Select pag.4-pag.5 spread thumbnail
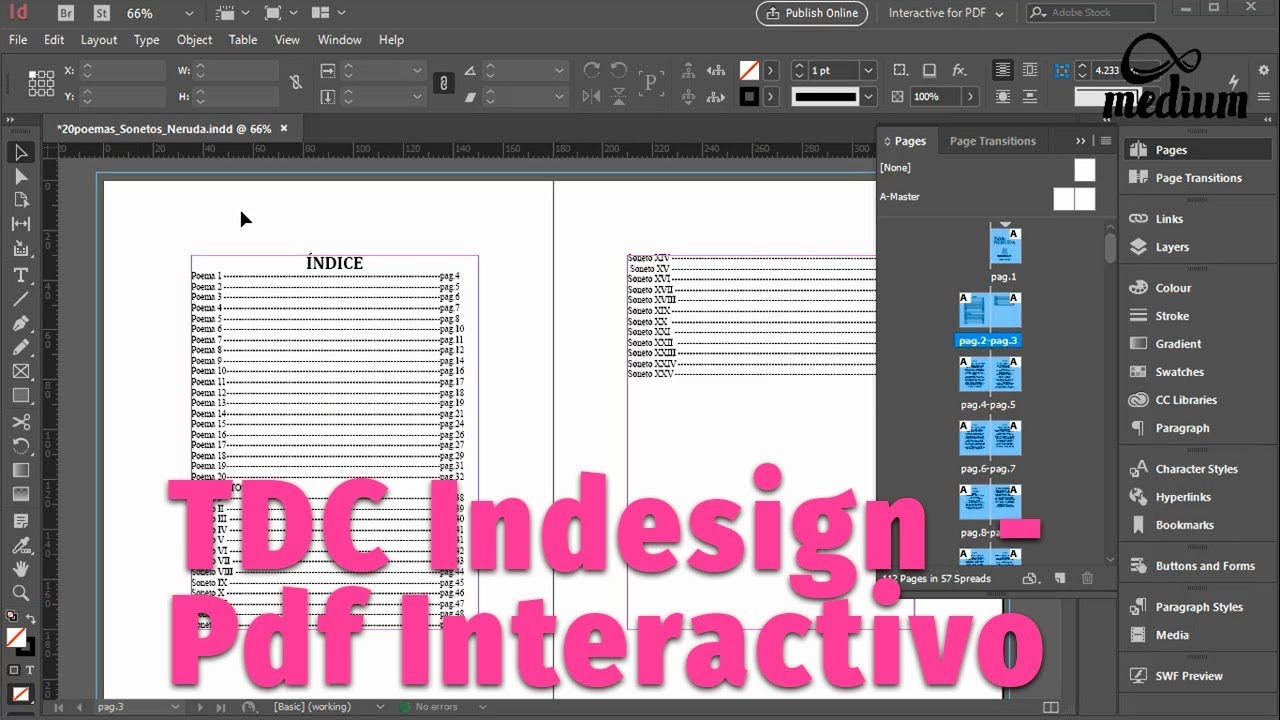Image resolution: width=1280 pixels, height=720 pixels. pyautogui.click(x=990, y=375)
